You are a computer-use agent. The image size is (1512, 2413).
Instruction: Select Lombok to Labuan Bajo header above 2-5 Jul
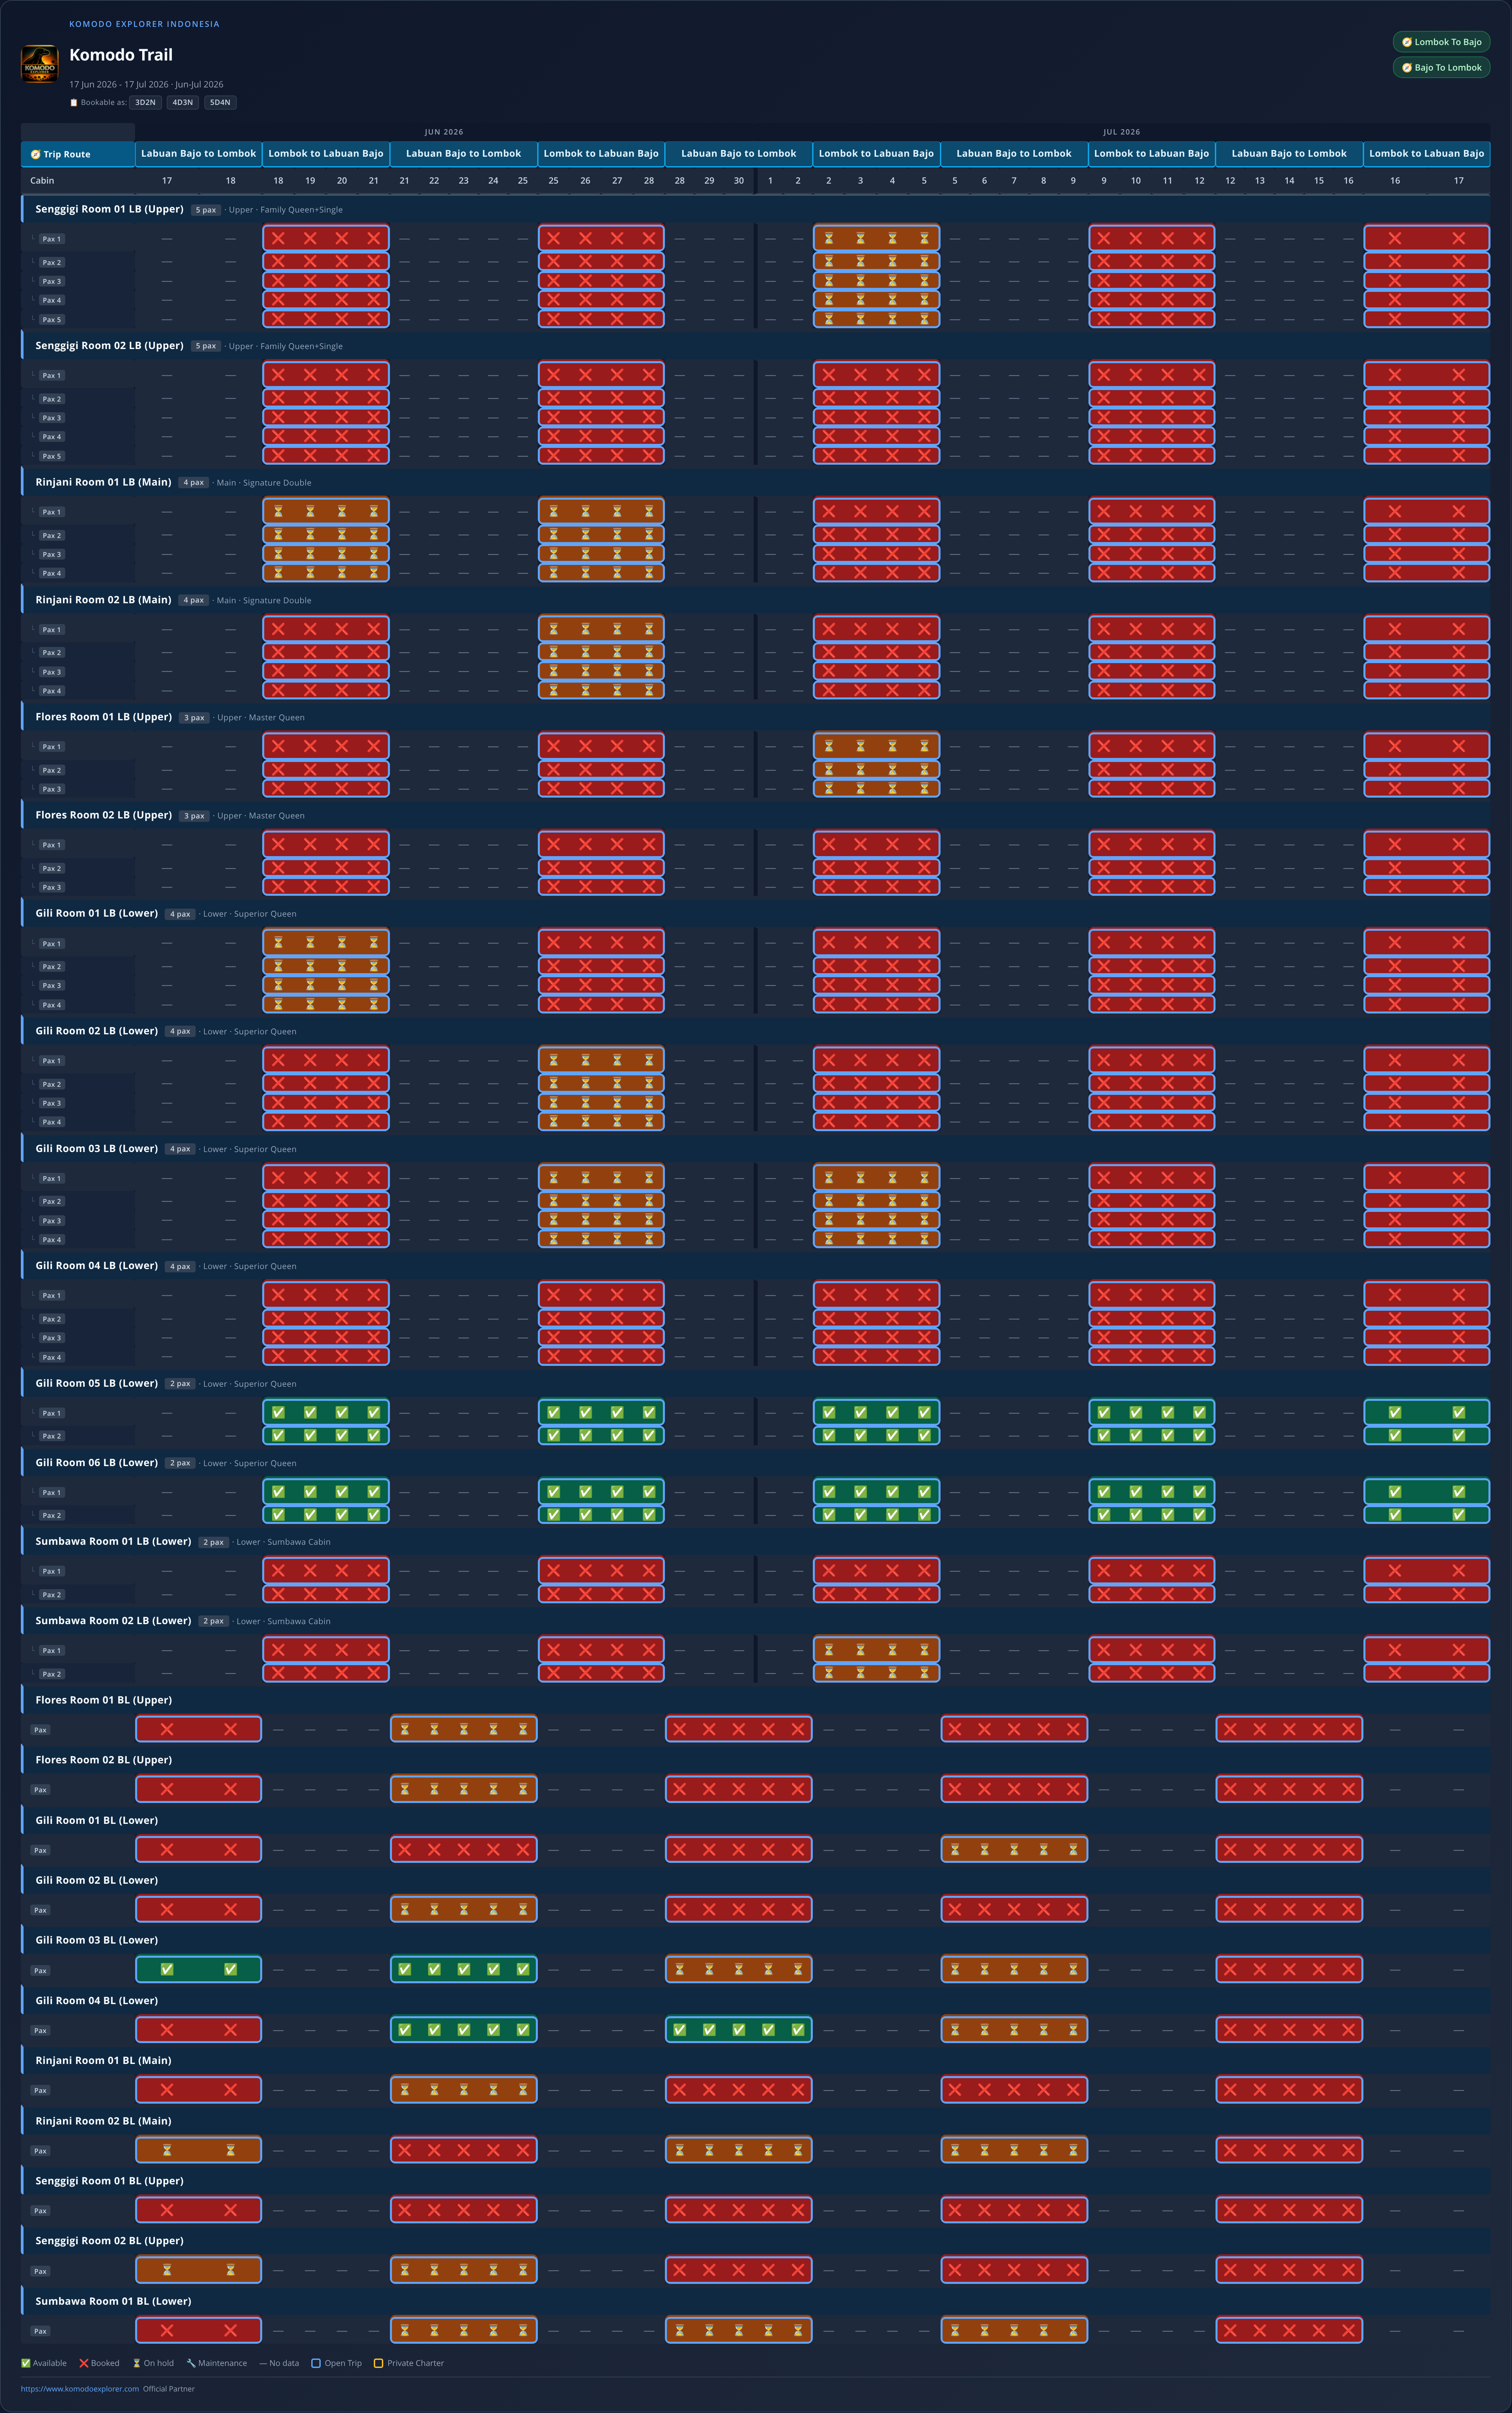tap(876, 154)
